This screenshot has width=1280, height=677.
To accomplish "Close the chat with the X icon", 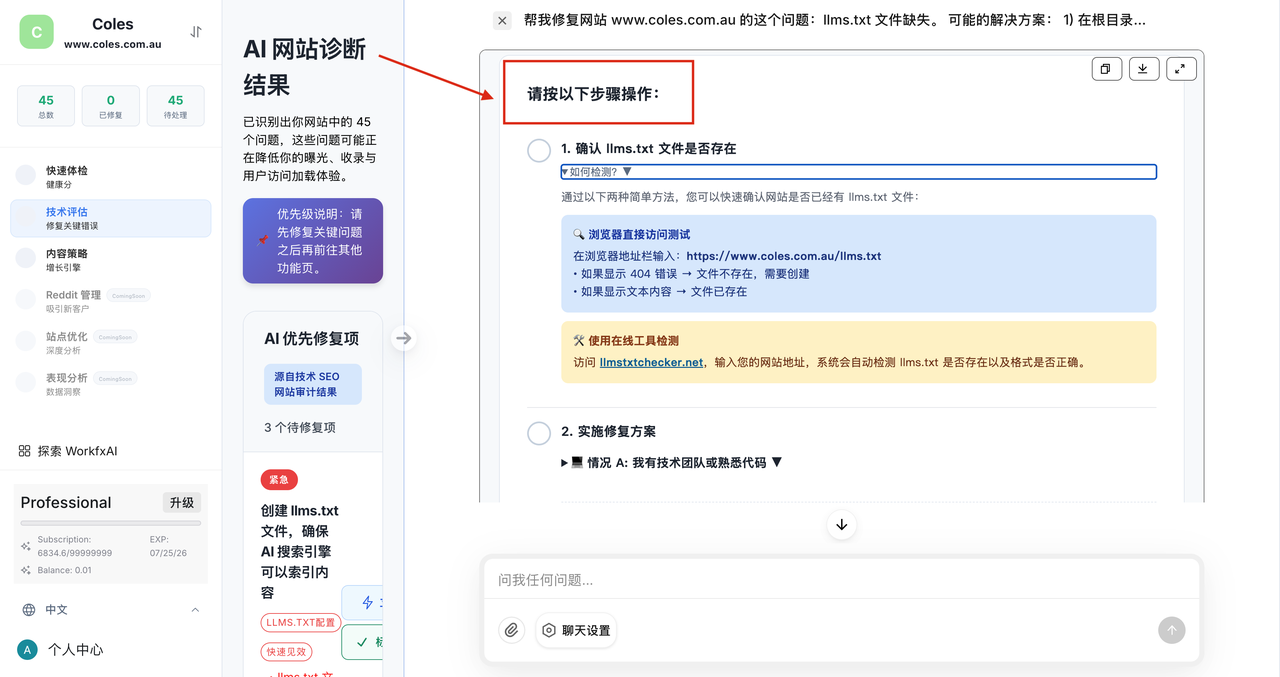I will point(502,20).
